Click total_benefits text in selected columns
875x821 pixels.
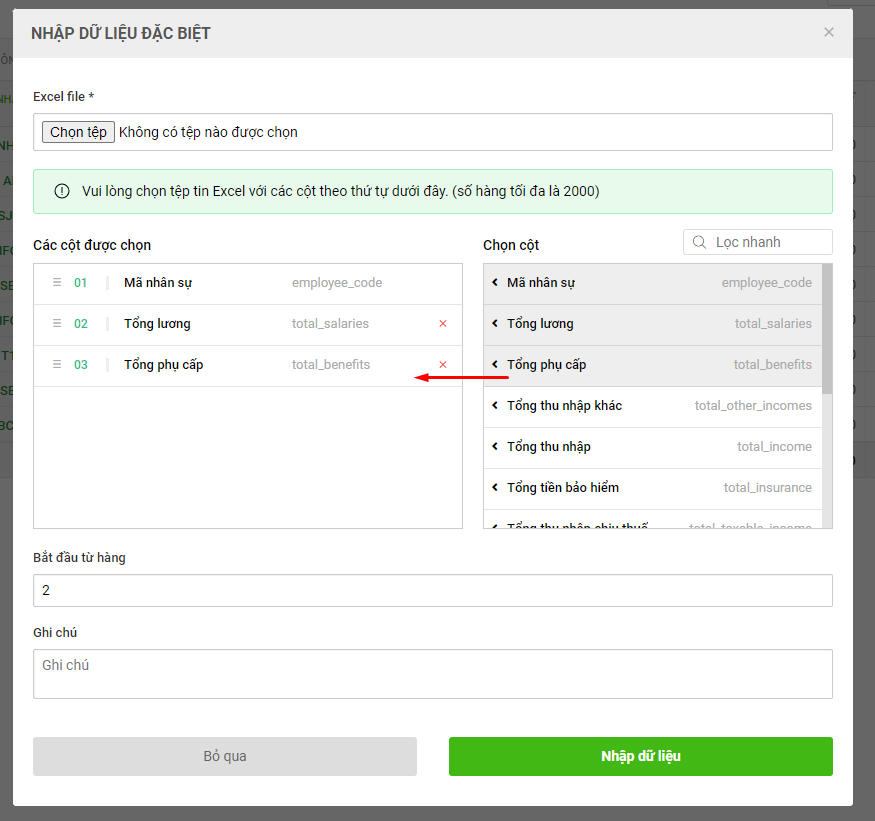pyautogui.click(x=331, y=364)
